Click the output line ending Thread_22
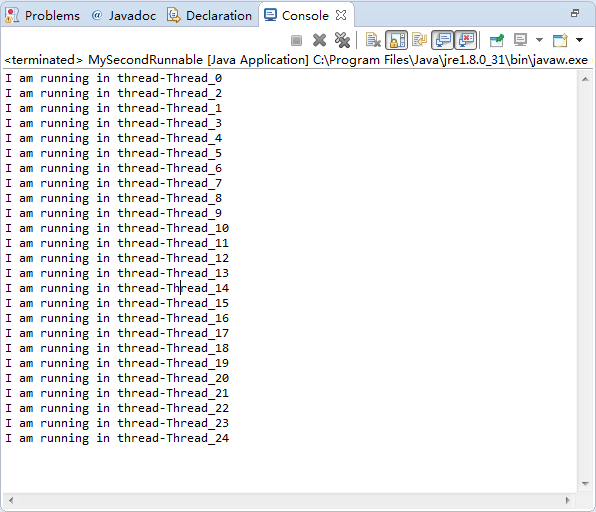 [x=117, y=409]
